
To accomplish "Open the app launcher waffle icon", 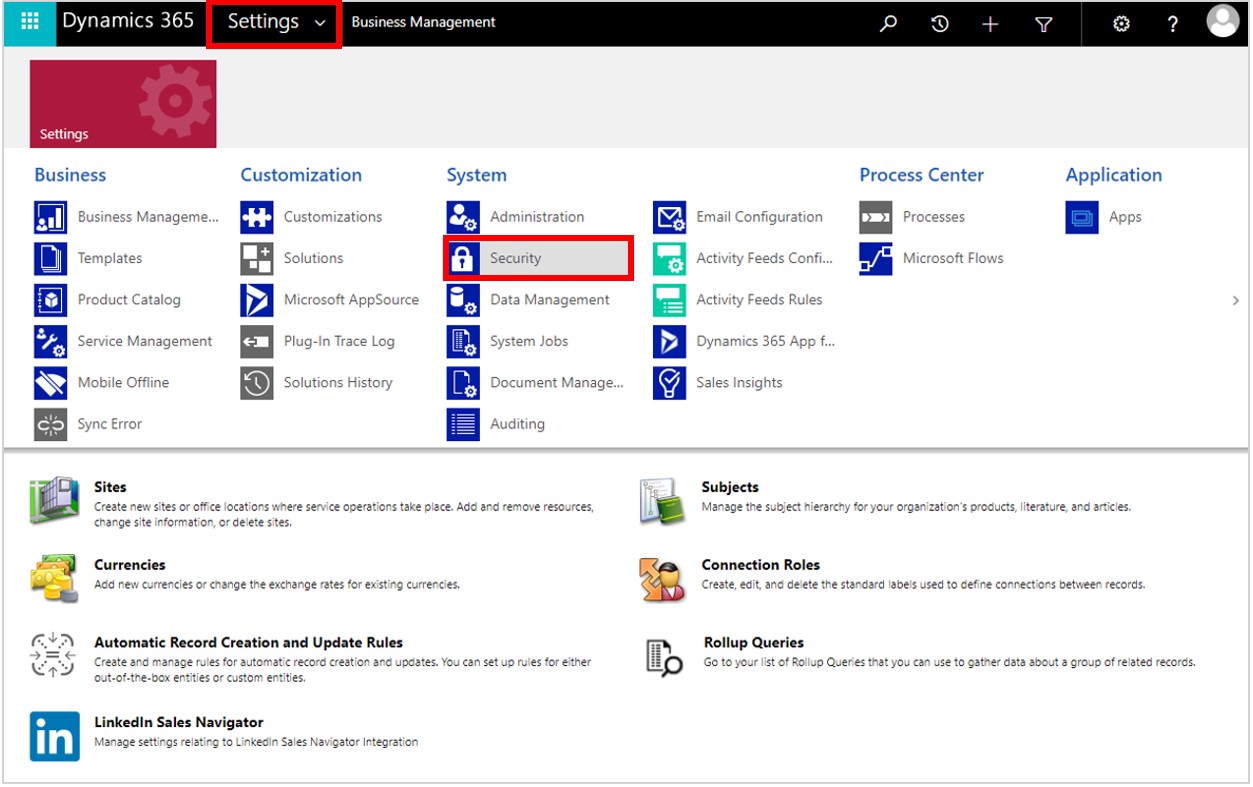I will click(x=30, y=22).
